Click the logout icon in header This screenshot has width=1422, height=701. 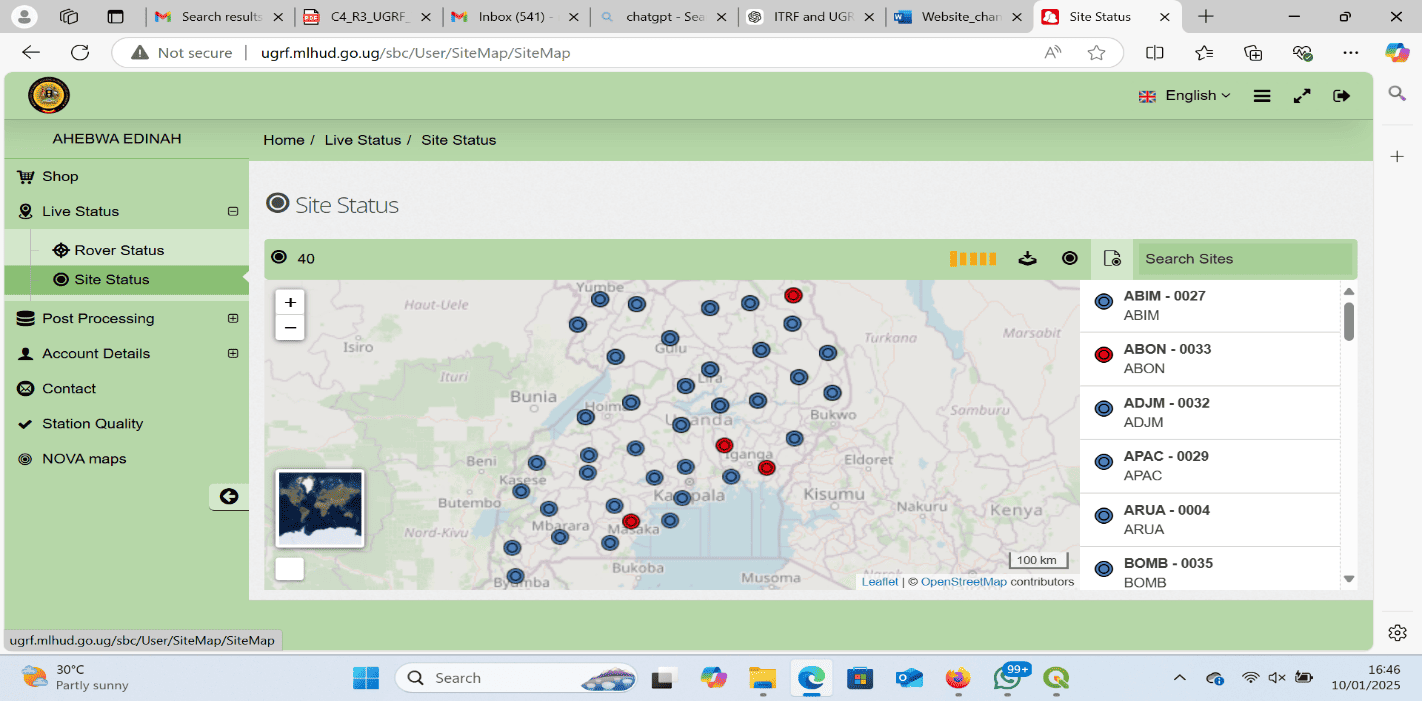1341,96
